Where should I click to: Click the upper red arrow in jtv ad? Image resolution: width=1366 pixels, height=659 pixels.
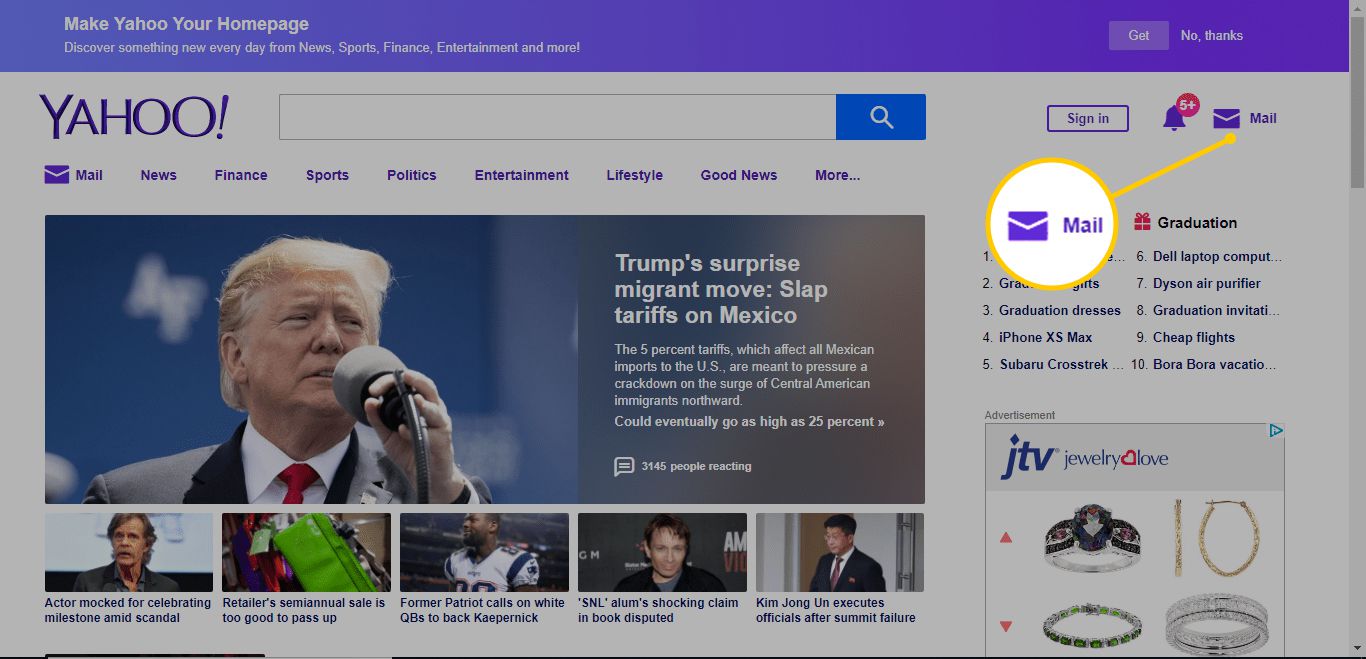pyautogui.click(x=1006, y=537)
